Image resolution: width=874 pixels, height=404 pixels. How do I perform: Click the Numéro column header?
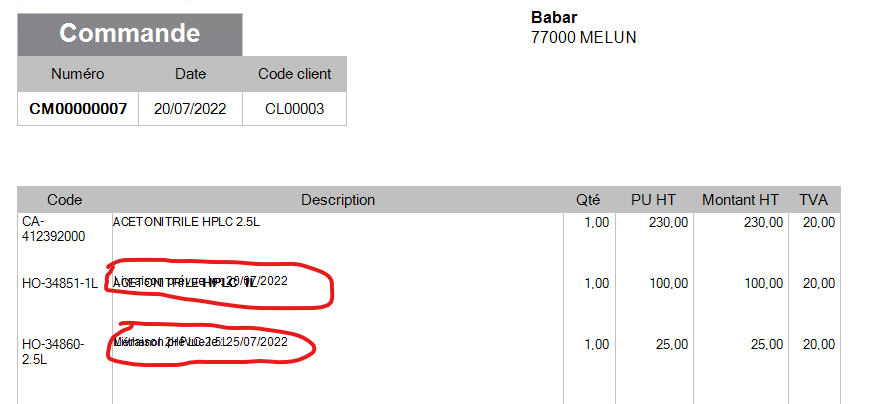77,74
